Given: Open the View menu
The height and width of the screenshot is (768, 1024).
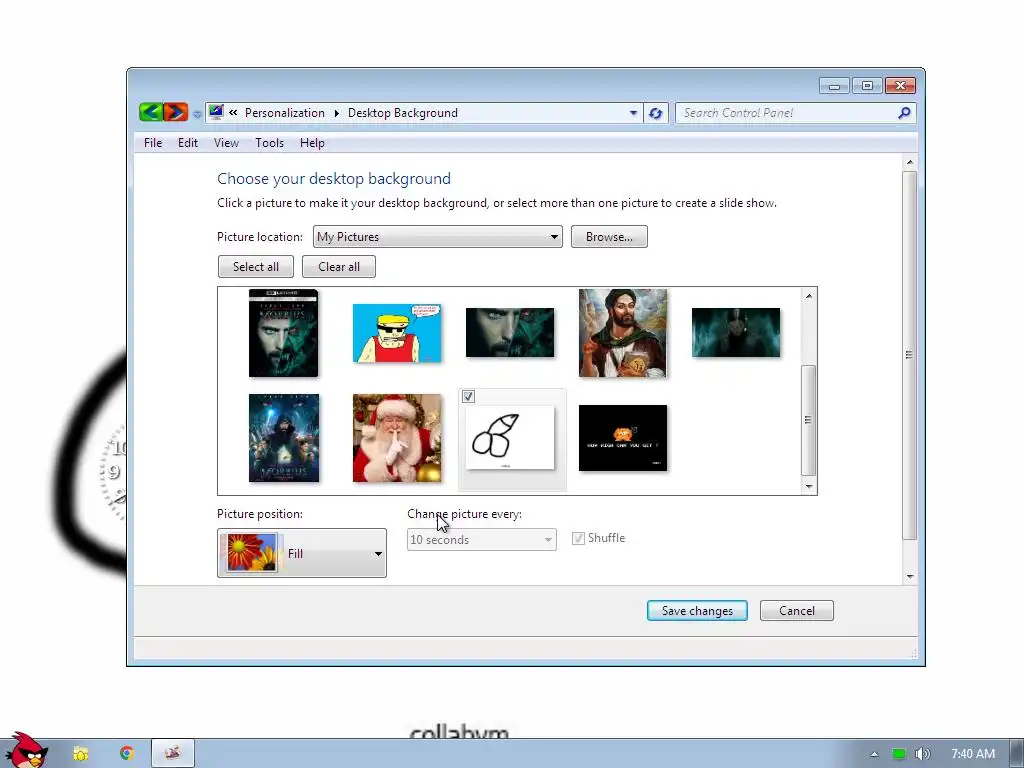Looking at the screenshot, I should click(227, 143).
